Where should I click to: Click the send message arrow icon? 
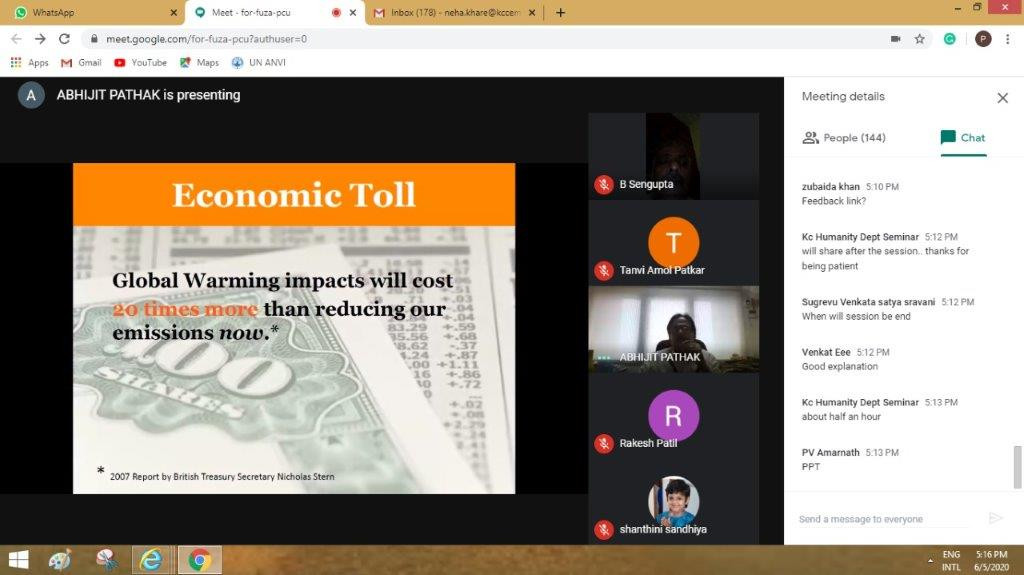tap(994, 518)
